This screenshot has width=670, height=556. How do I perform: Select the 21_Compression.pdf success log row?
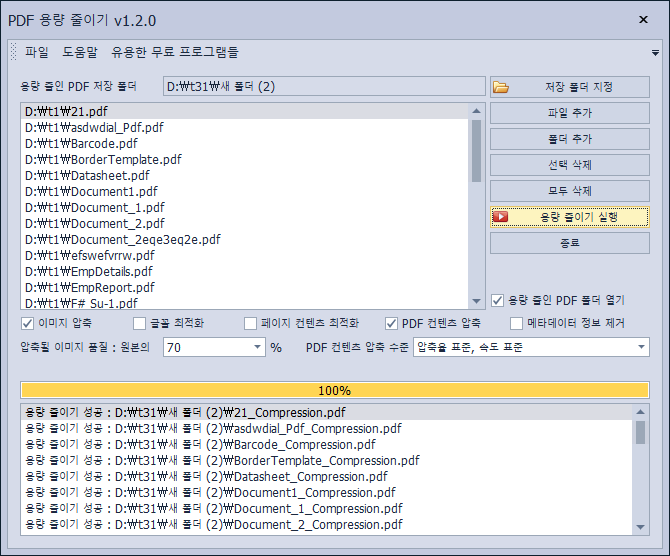coord(327,412)
